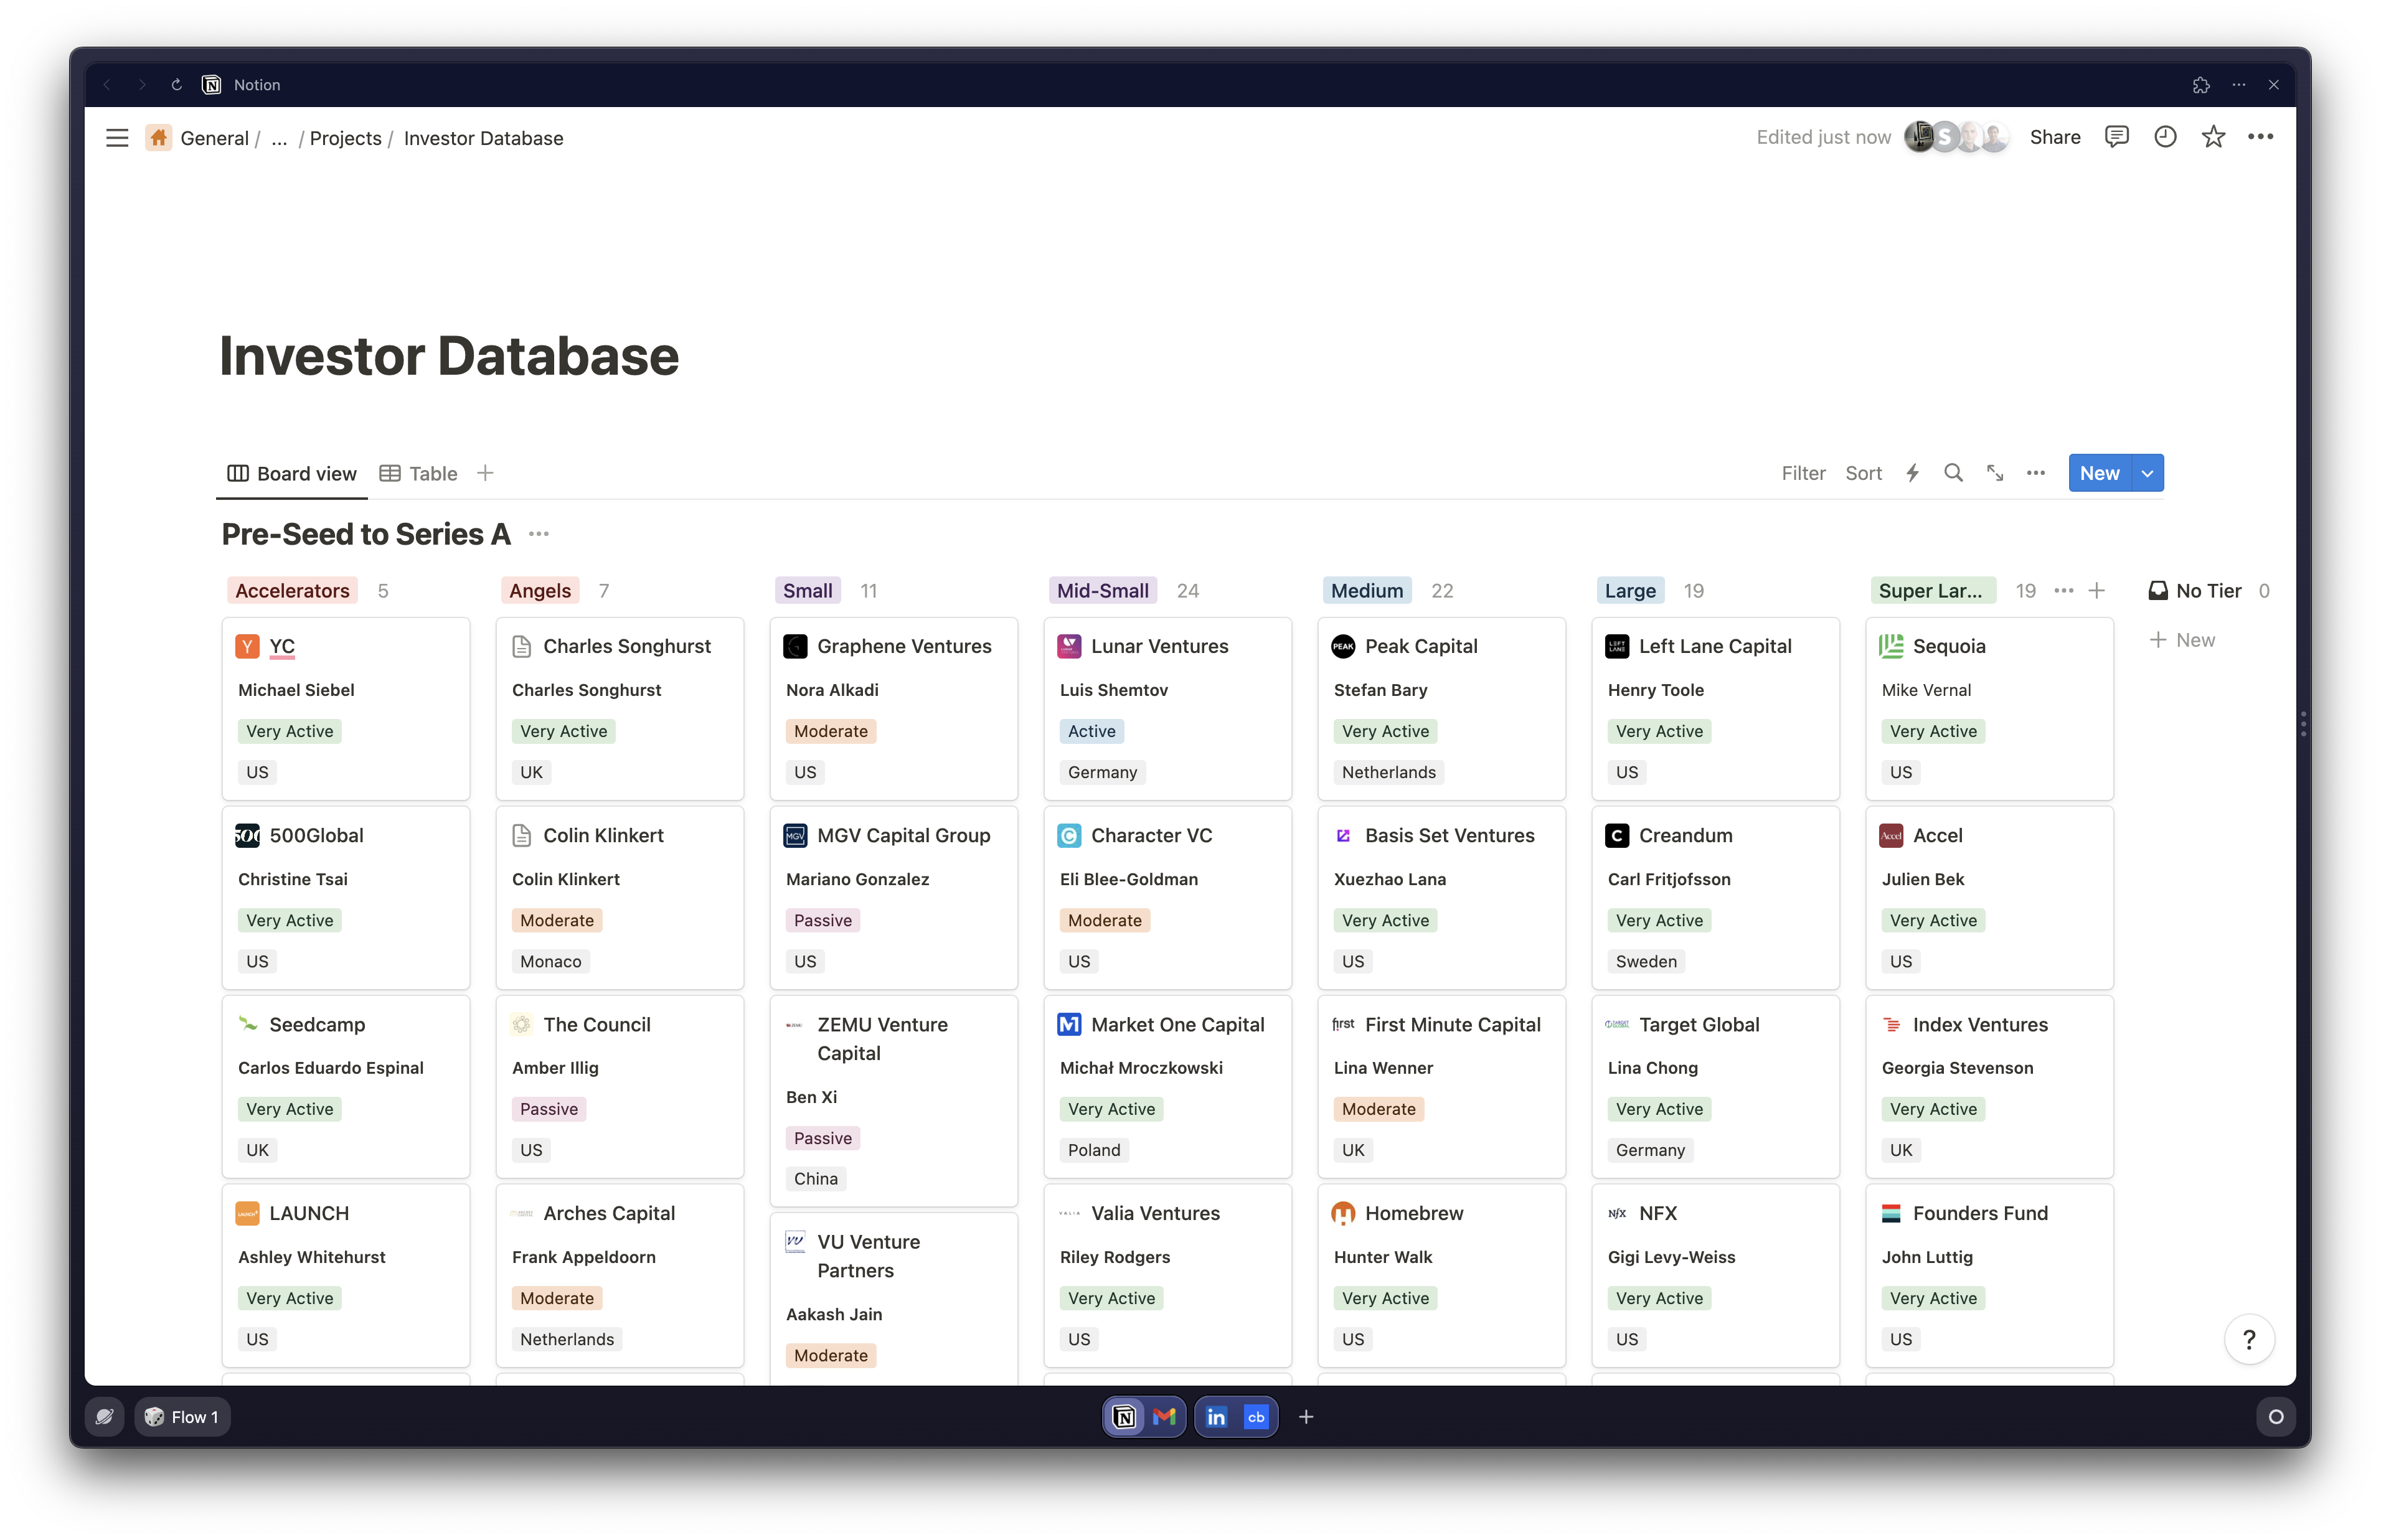The height and width of the screenshot is (1540, 2381).
Task: Open the Lunar Ventures card
Action: pos(1167,708)
